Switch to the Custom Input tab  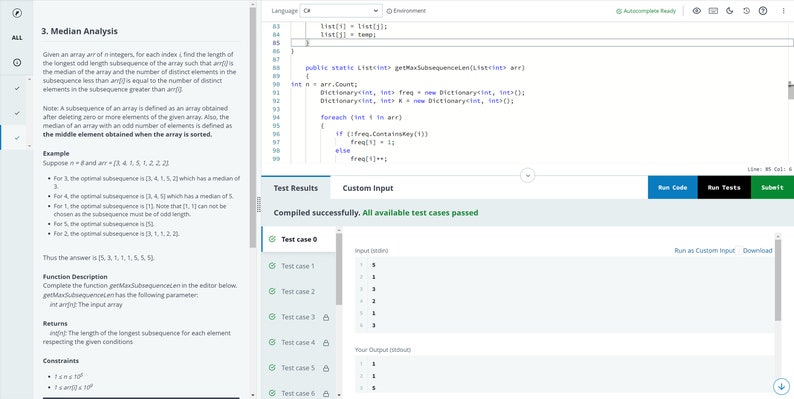tap(368, 188)
